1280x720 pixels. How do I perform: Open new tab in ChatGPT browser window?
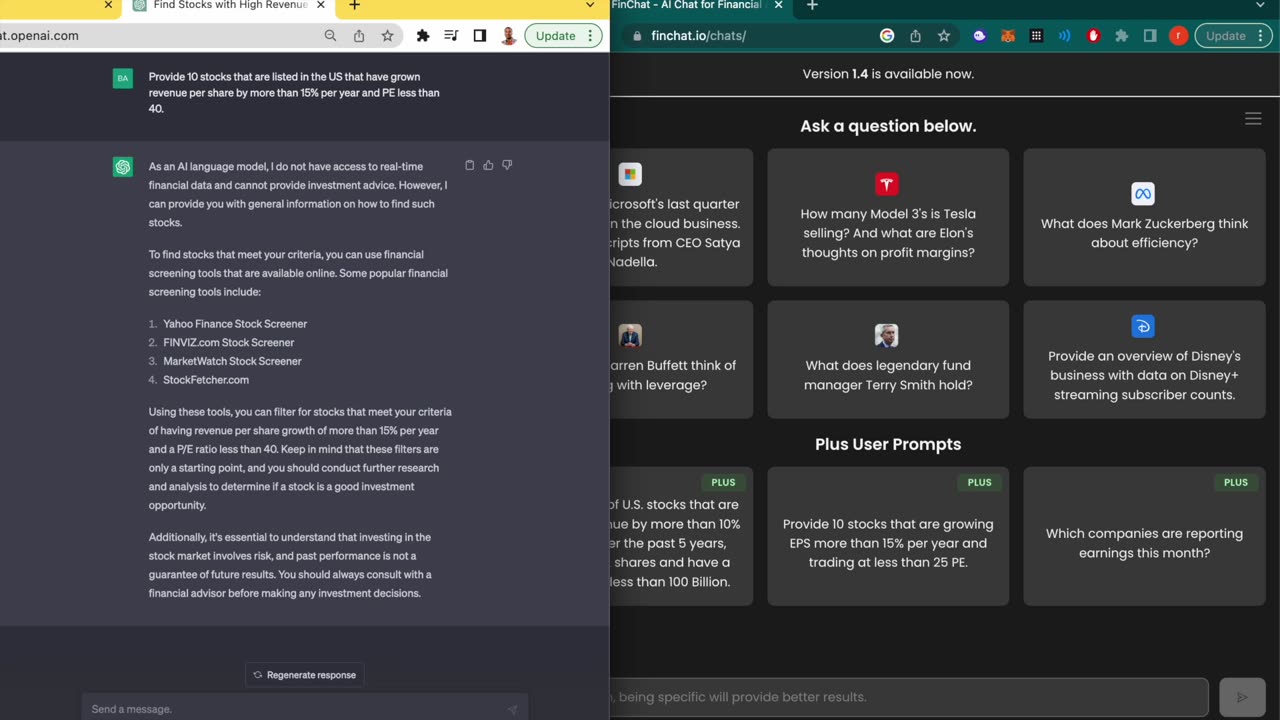pyautogui.click(x=354, y=5)
